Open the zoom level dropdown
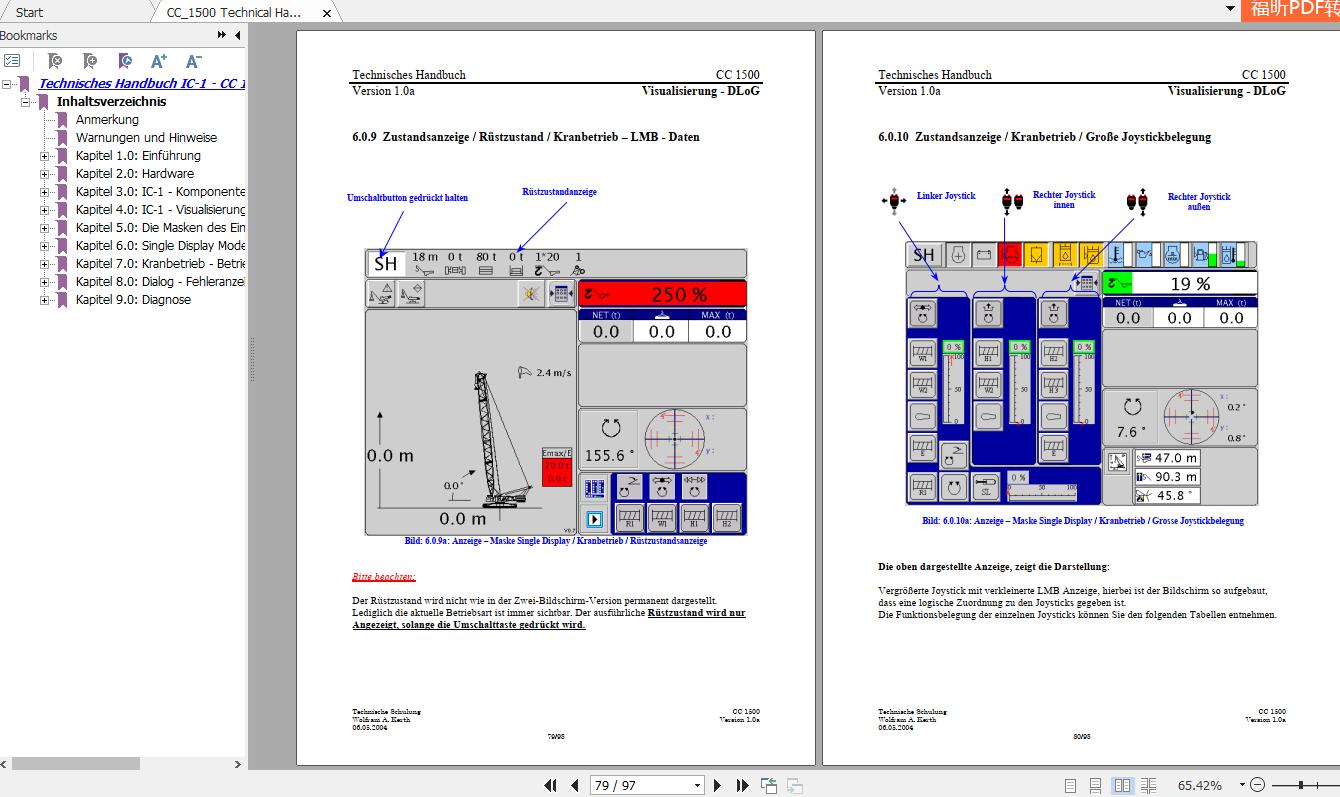 [1240, 784]
